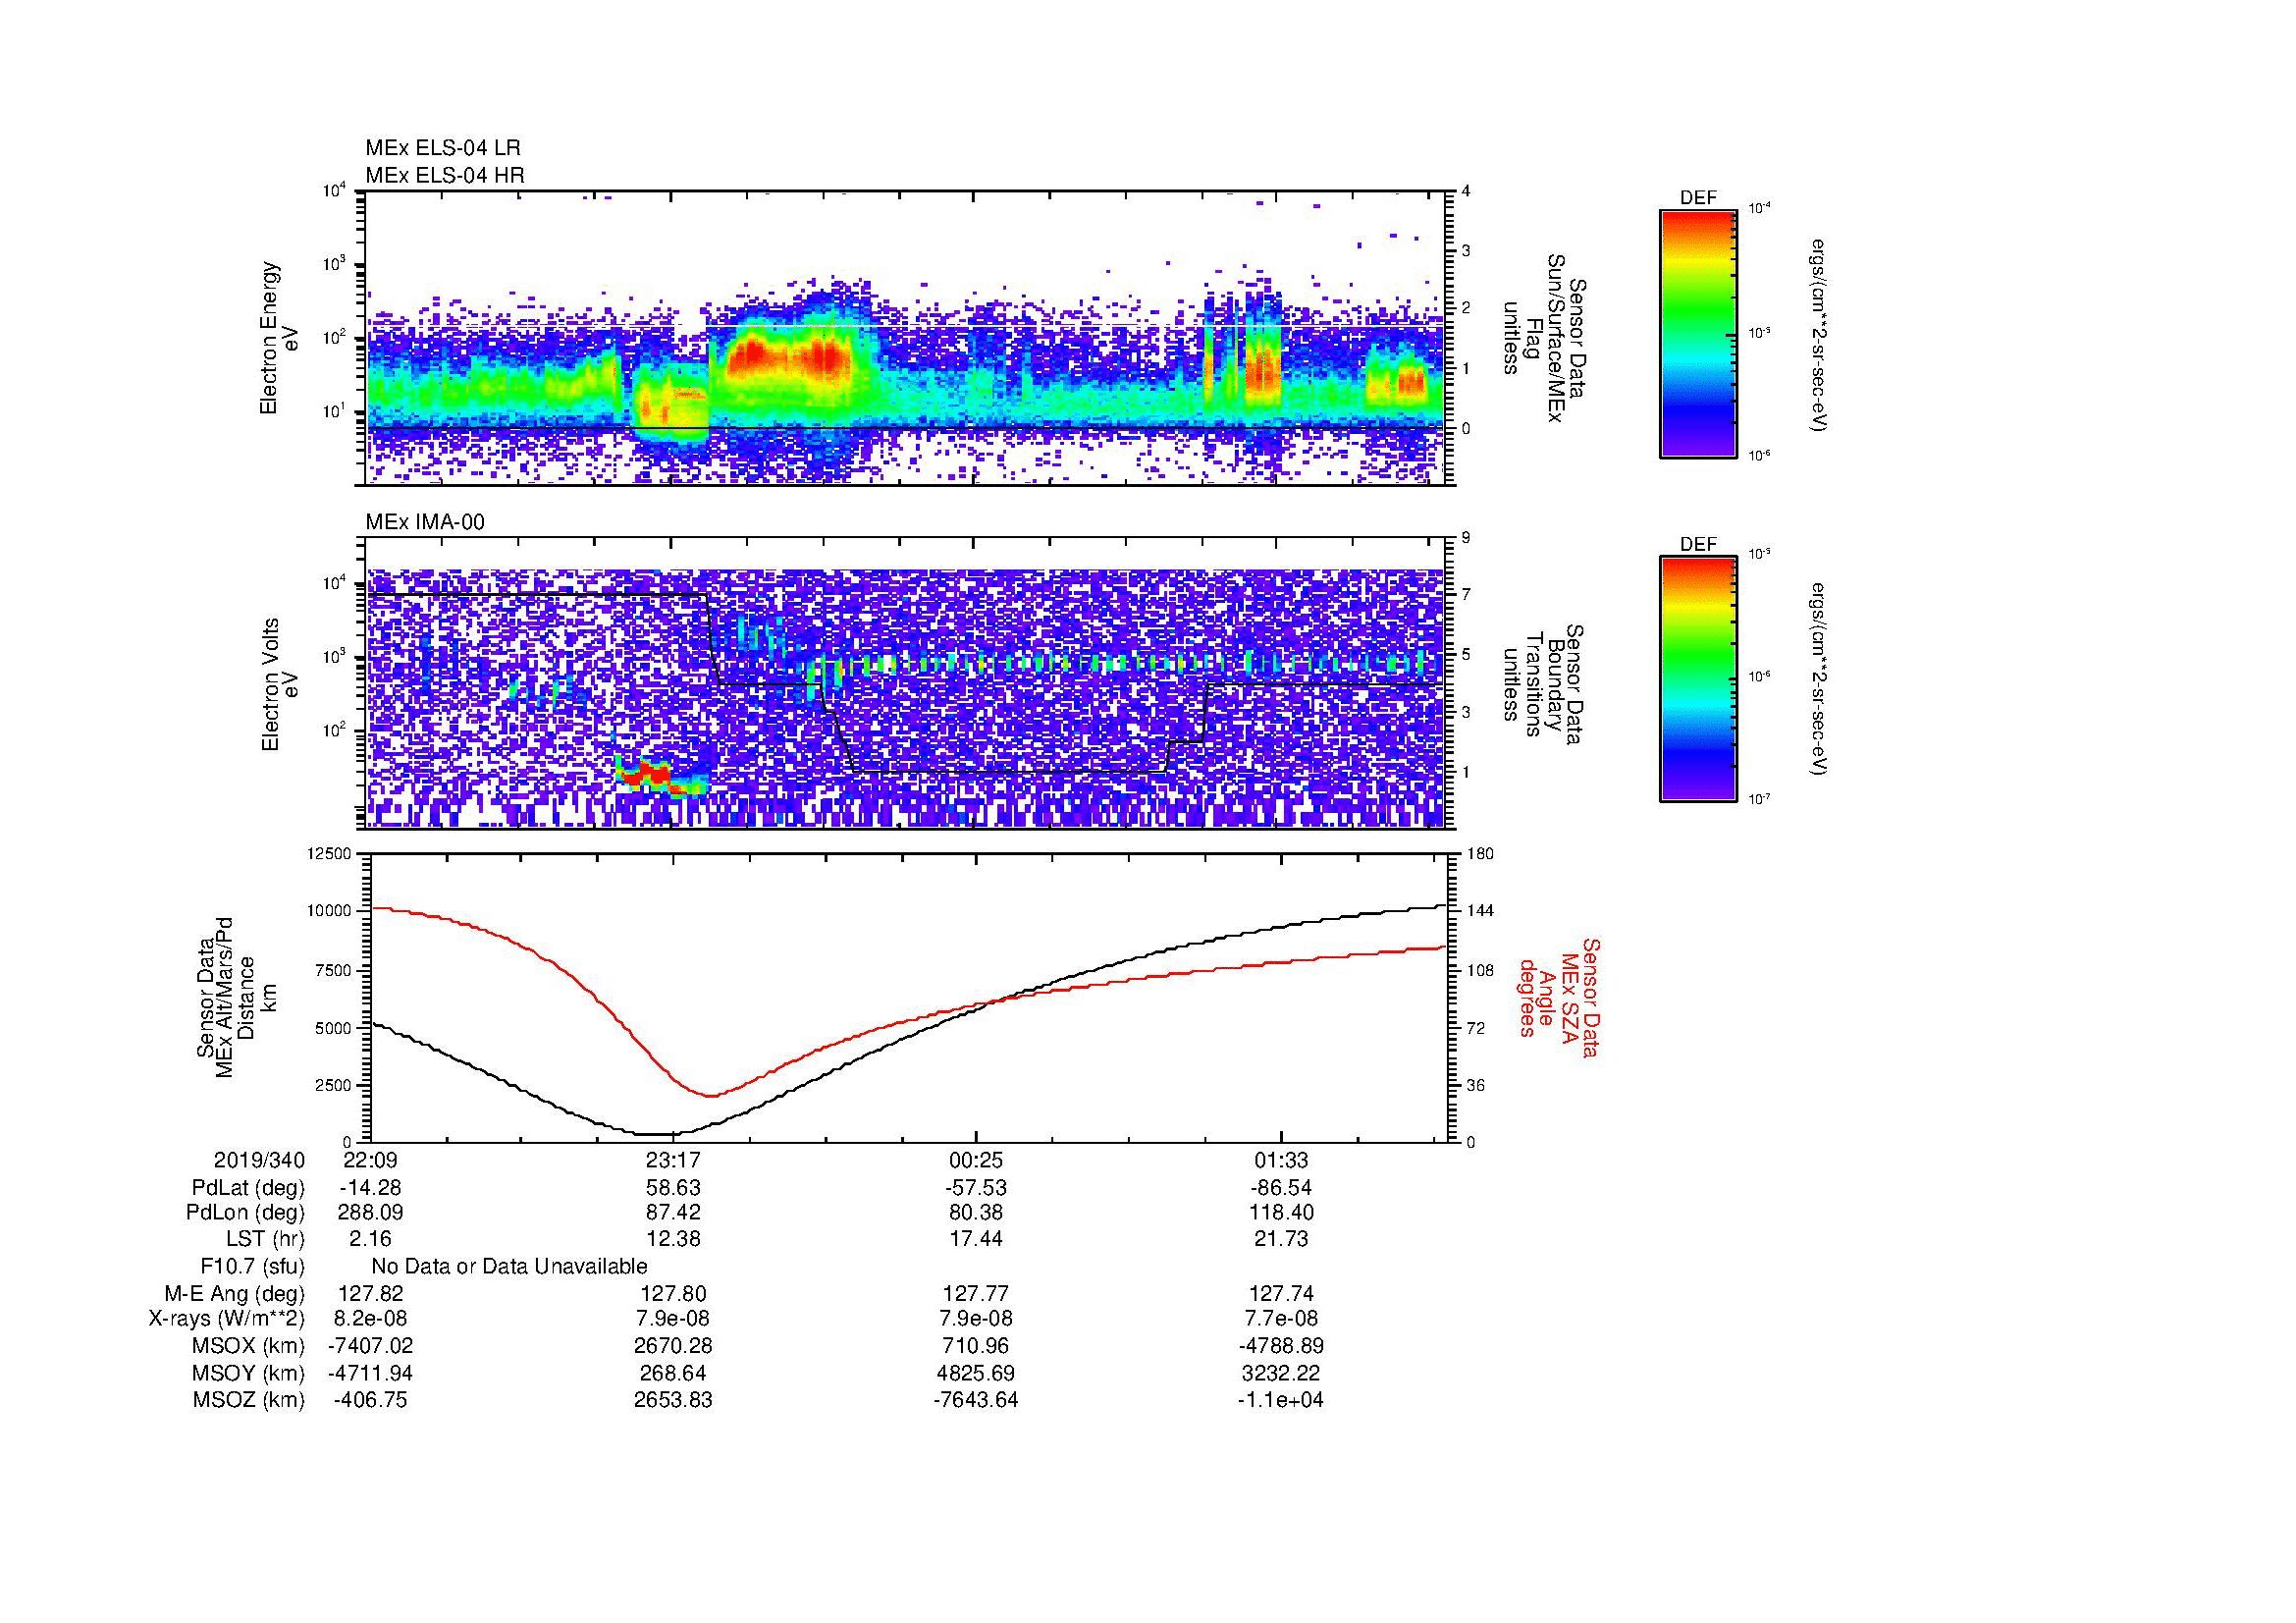Click the 'MEx ELS-04 HR' panel title
The height and width of the screenshot is (1623, 2296).
[x=445, y=175]
